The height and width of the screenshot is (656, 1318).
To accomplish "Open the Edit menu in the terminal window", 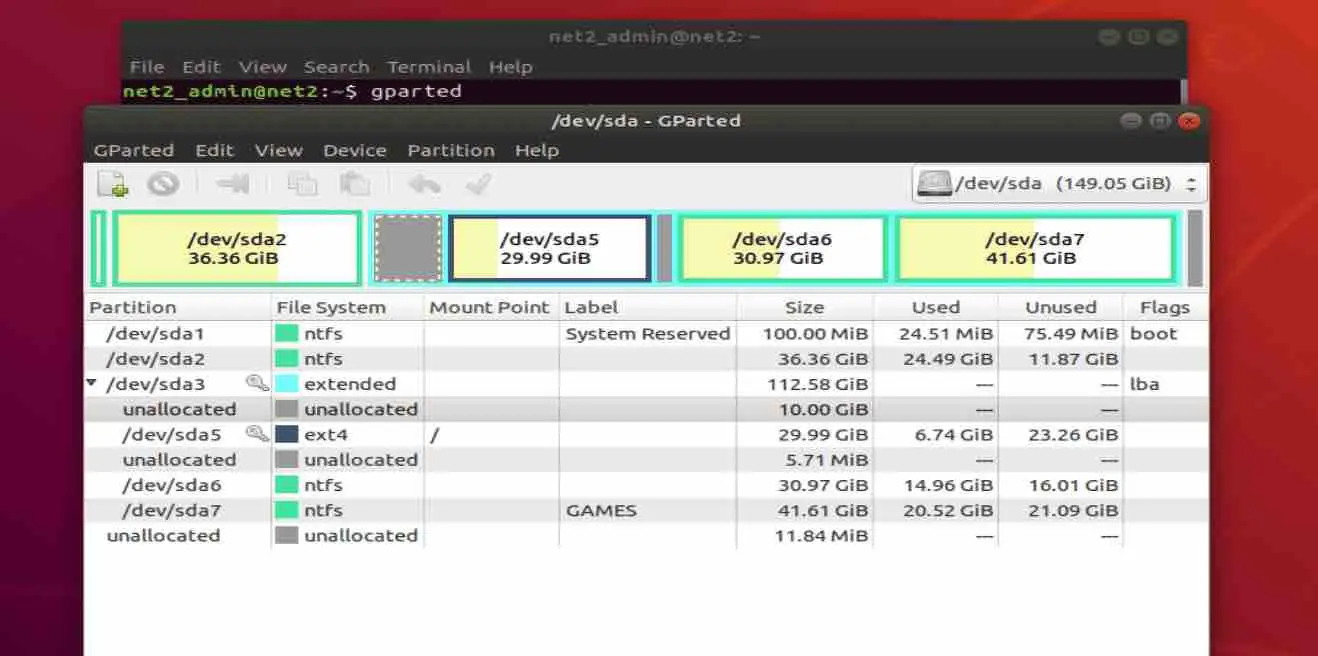I will [201, 67].
